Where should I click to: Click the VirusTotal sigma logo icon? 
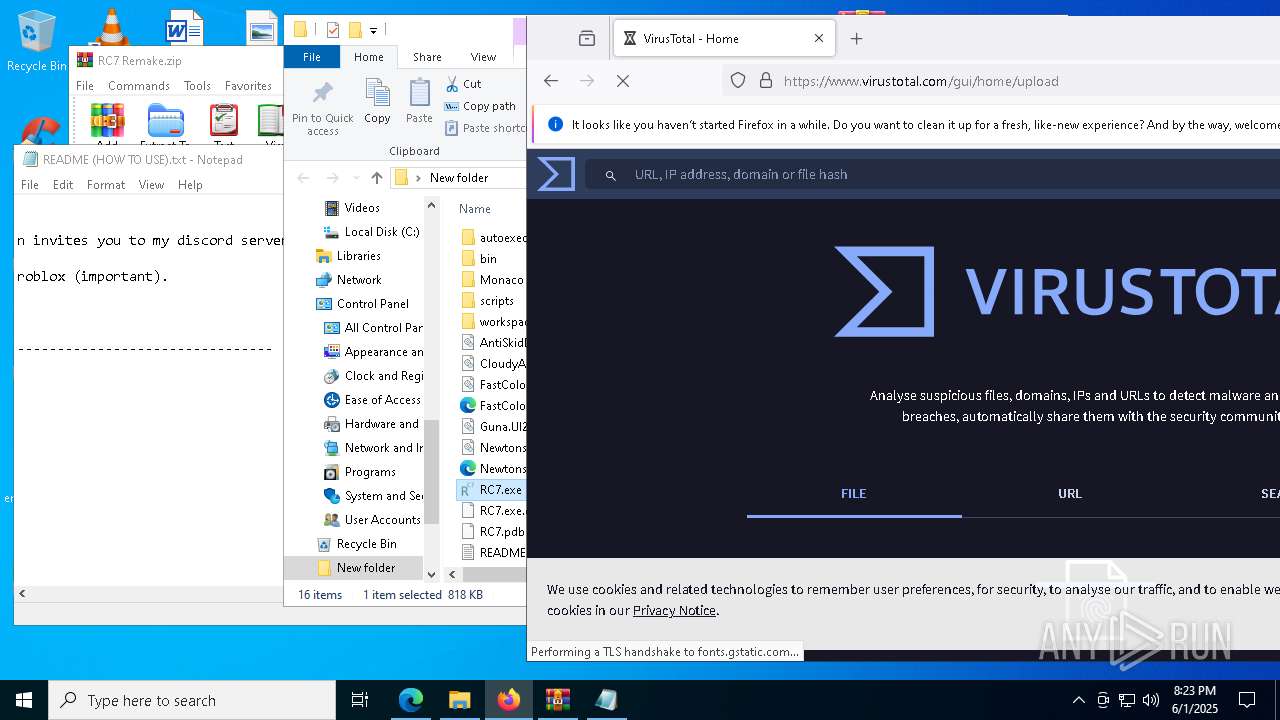pyautogui.click(x=556, y=174)
